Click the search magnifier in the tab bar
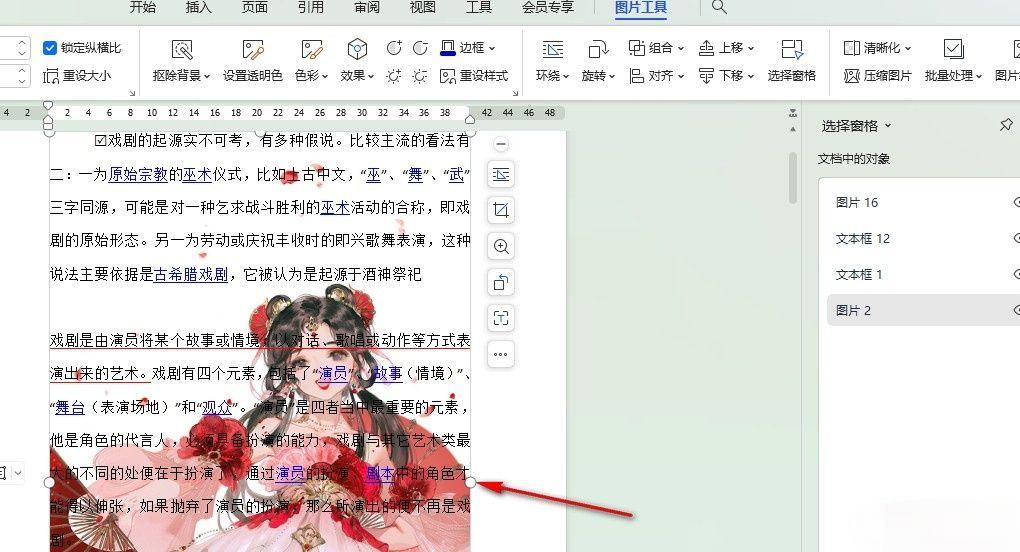 click(719, 7)
